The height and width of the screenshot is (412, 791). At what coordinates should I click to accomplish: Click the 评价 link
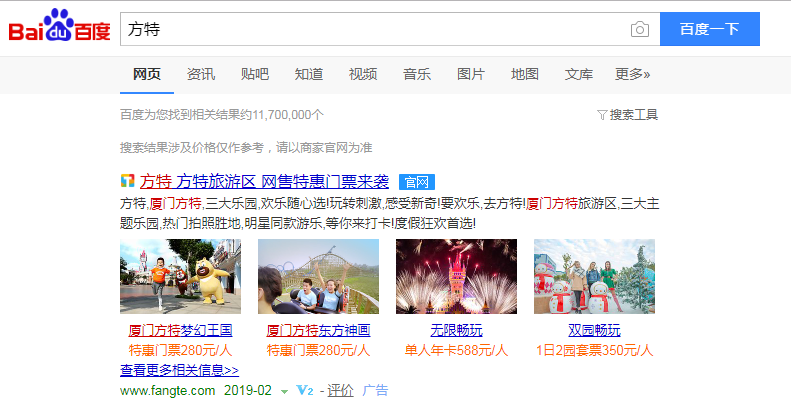tap(340, 390)
